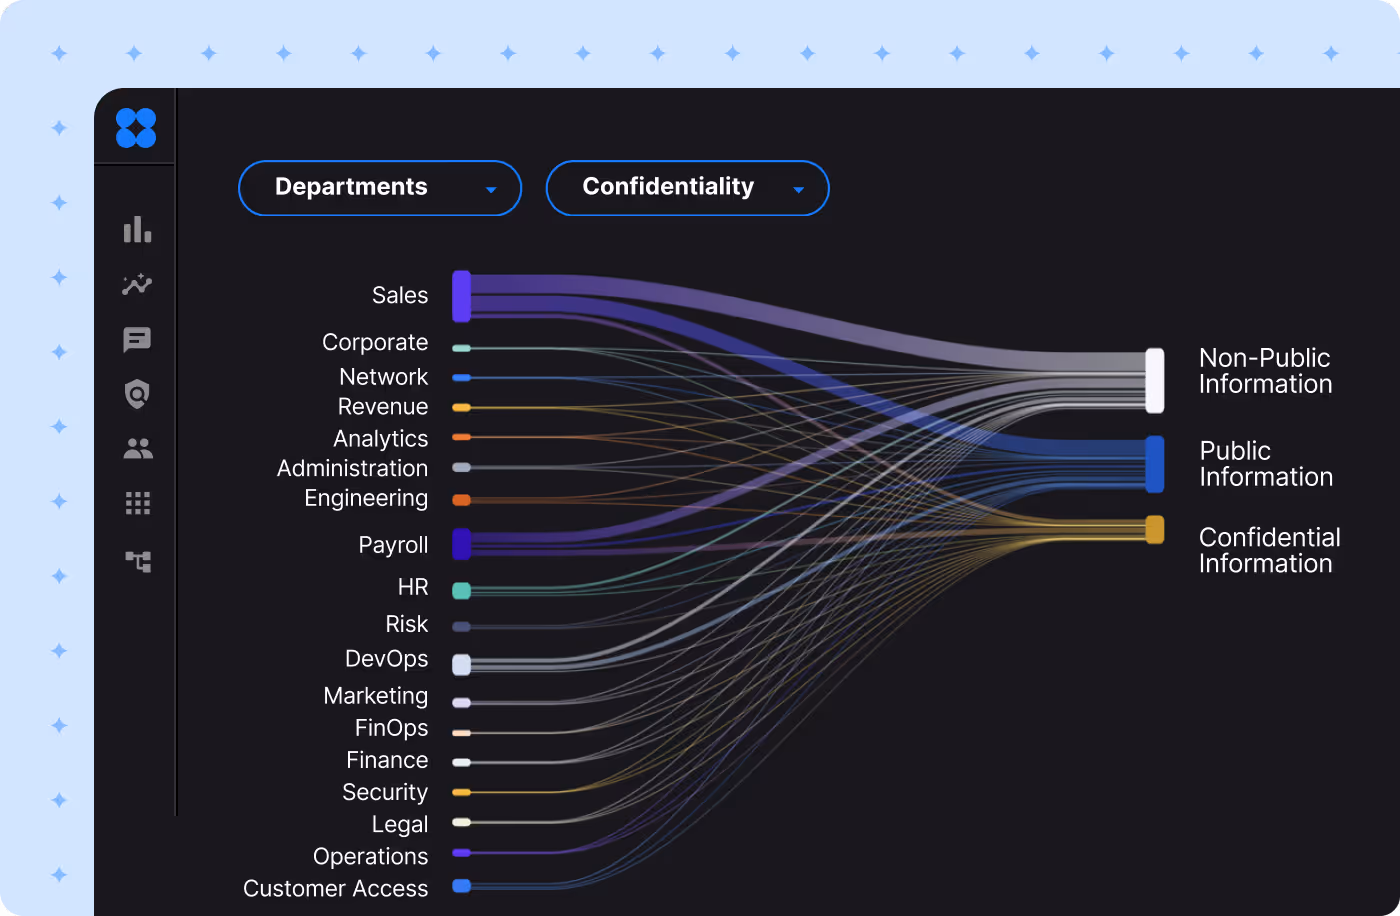The width and height of the screenshot is (1400, 916).
Task: Open the messages panel icon
Action: point(136,339)
